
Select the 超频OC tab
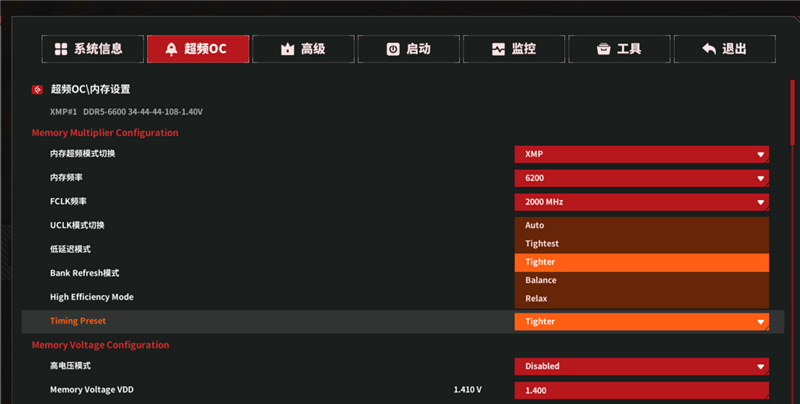[x=198, y=49]
